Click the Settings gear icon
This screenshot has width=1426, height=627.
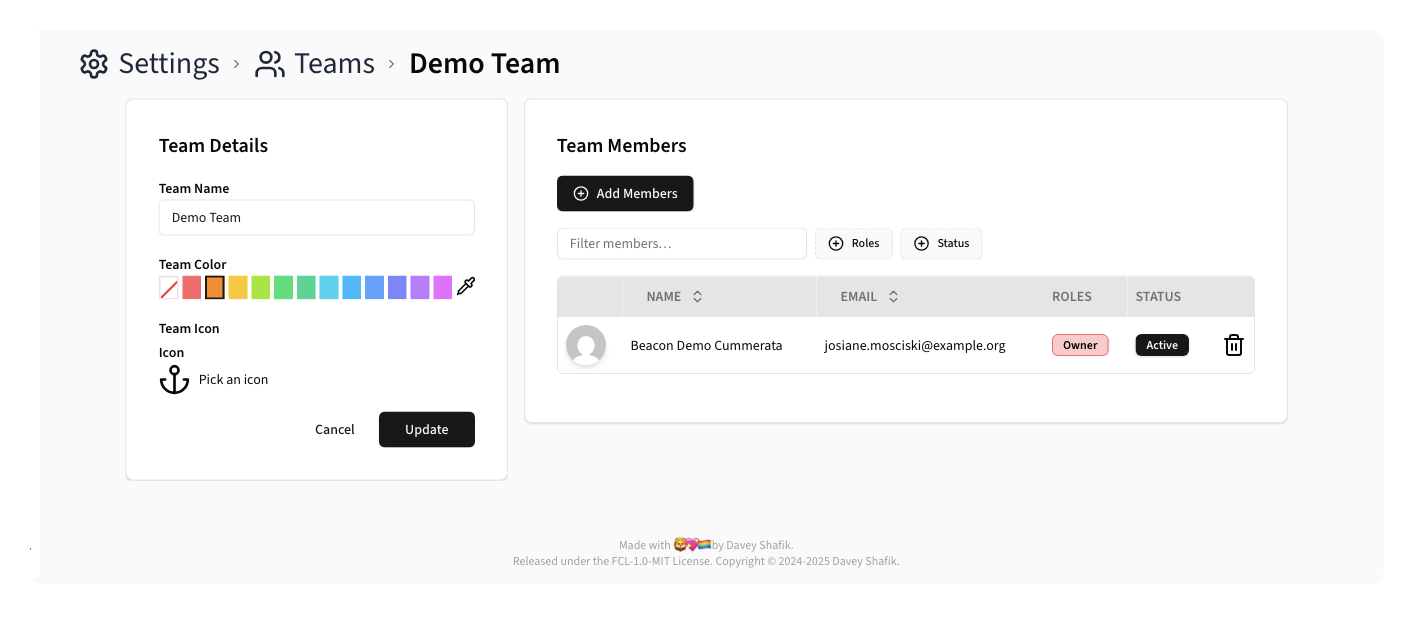94,64
